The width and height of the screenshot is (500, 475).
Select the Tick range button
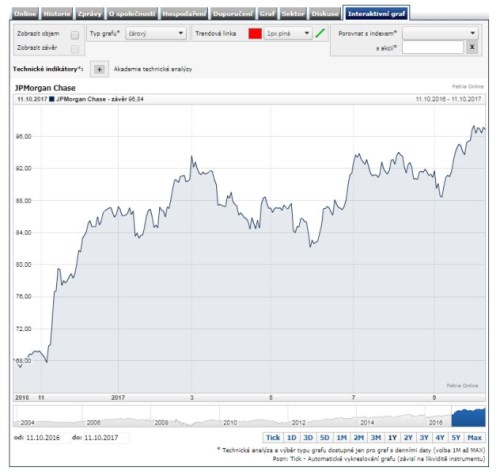[273, 438]
